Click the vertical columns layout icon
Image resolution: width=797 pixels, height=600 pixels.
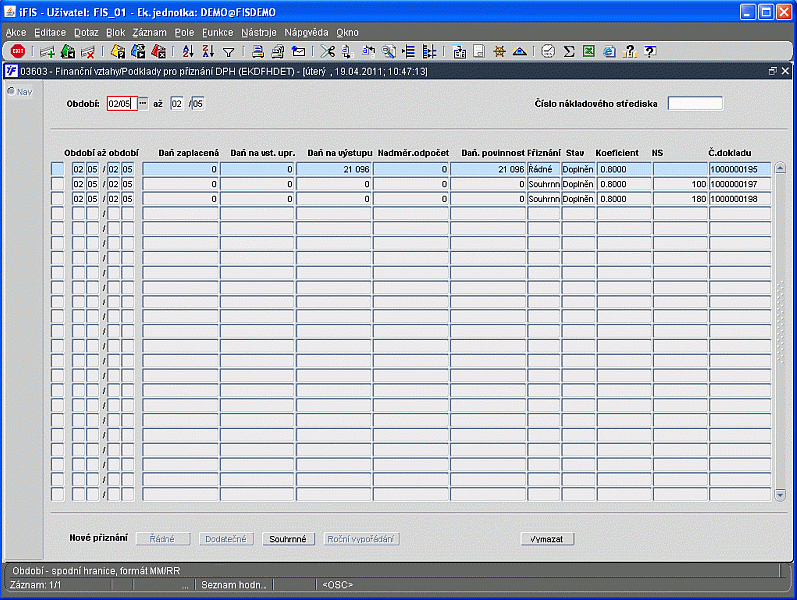click(429, 51)
